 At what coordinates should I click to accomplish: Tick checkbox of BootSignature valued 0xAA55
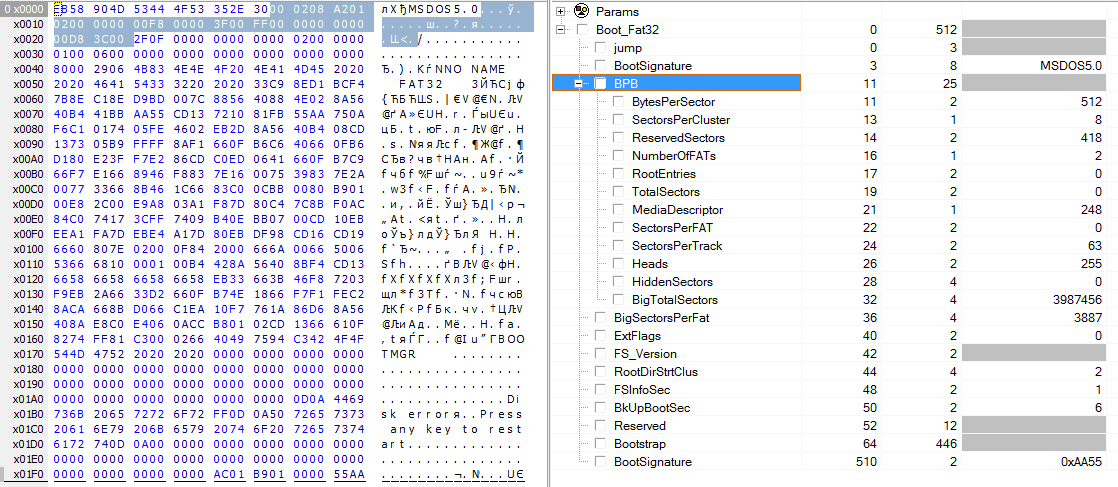coord(600,461)
